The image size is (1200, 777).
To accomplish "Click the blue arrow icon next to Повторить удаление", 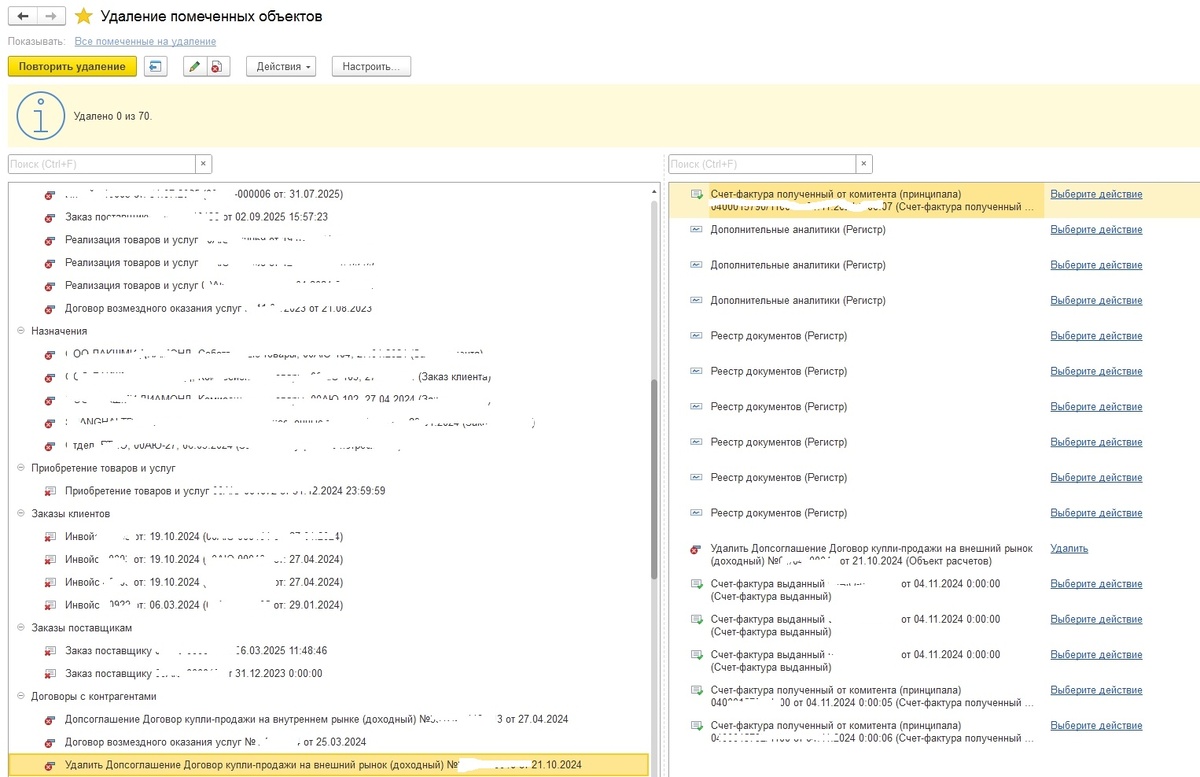I will (x=156, y=67).
